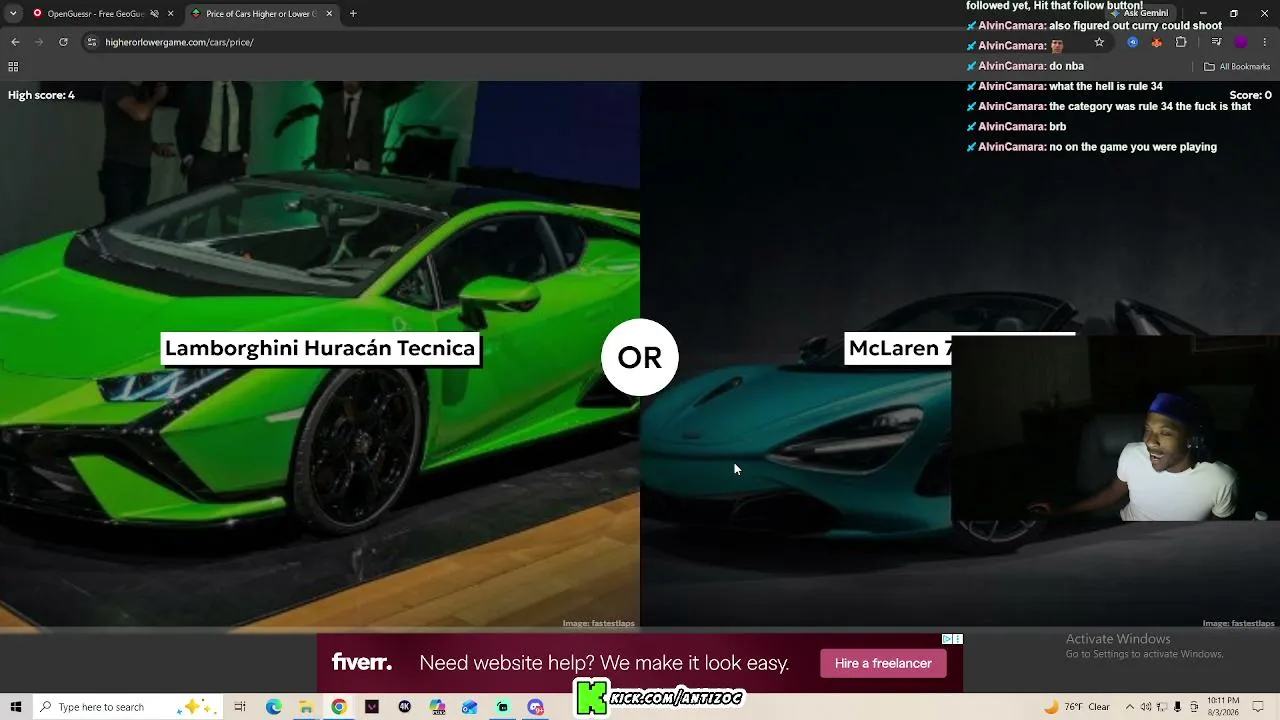Close the Price of Cars tab

pyautogui.click(x=329, y=14)
